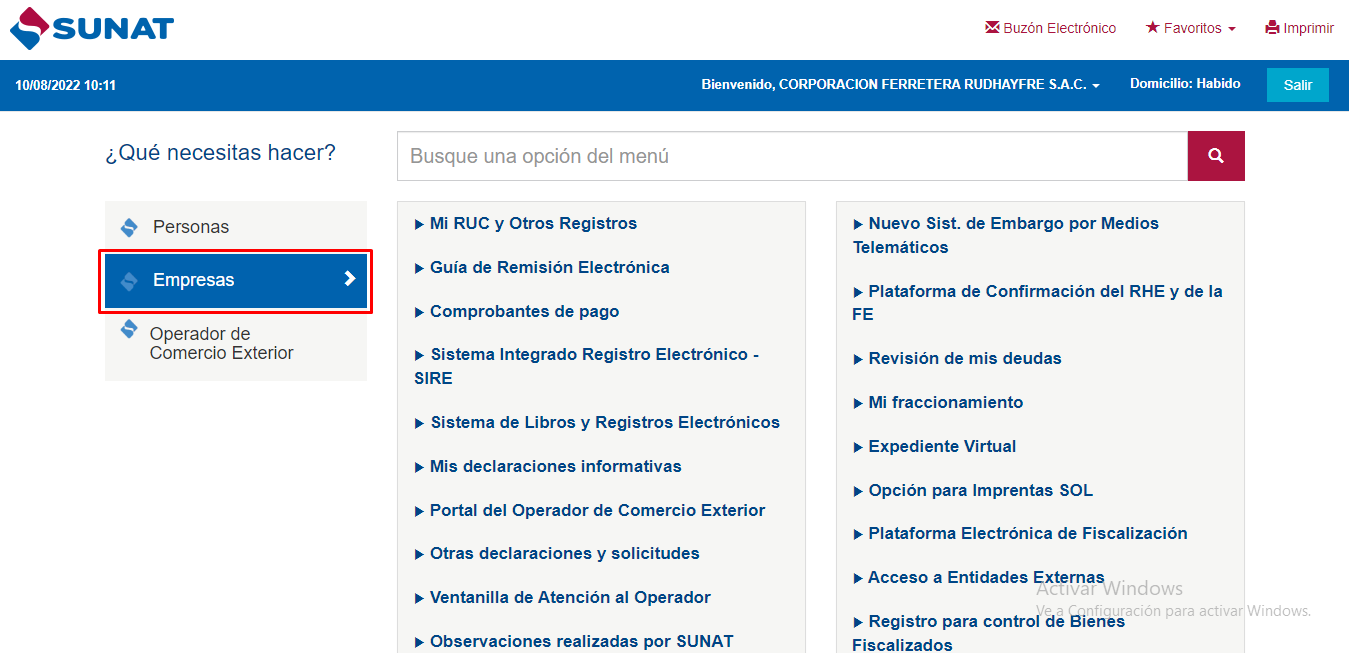
Task: Click the Operador de Comercio Exterior diamond icon
Action: (129, 329)
